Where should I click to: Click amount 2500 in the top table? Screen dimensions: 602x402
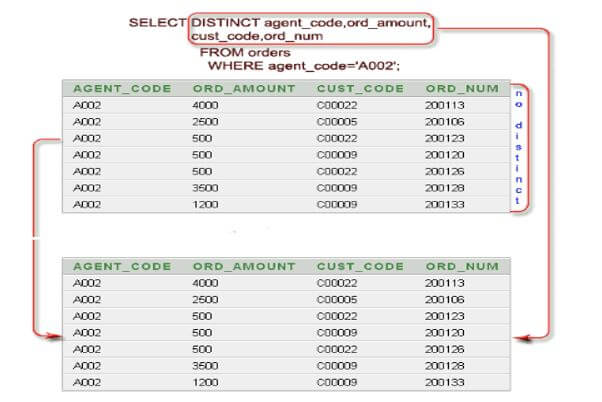204,121
